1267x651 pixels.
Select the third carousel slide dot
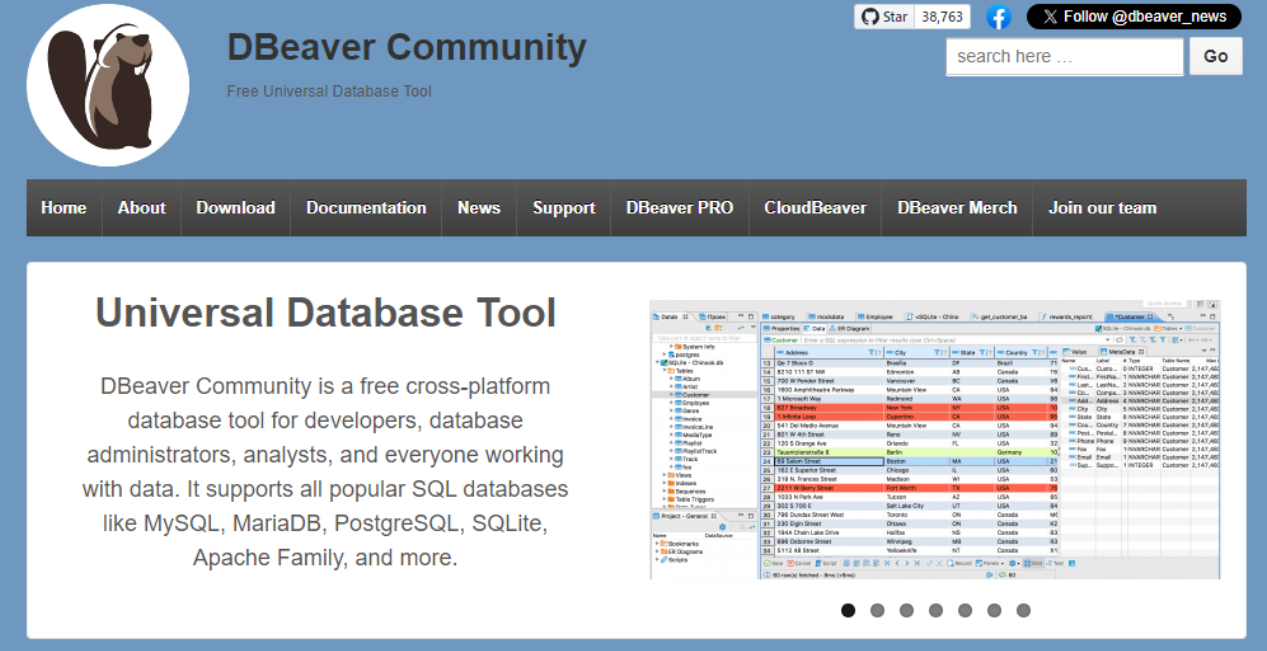pyautogui.click(x=906, y=610)
